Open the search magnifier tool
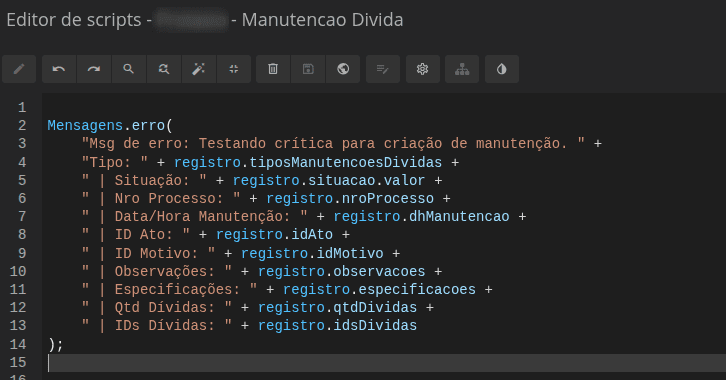Screen dimensions: 726x380 129,69
